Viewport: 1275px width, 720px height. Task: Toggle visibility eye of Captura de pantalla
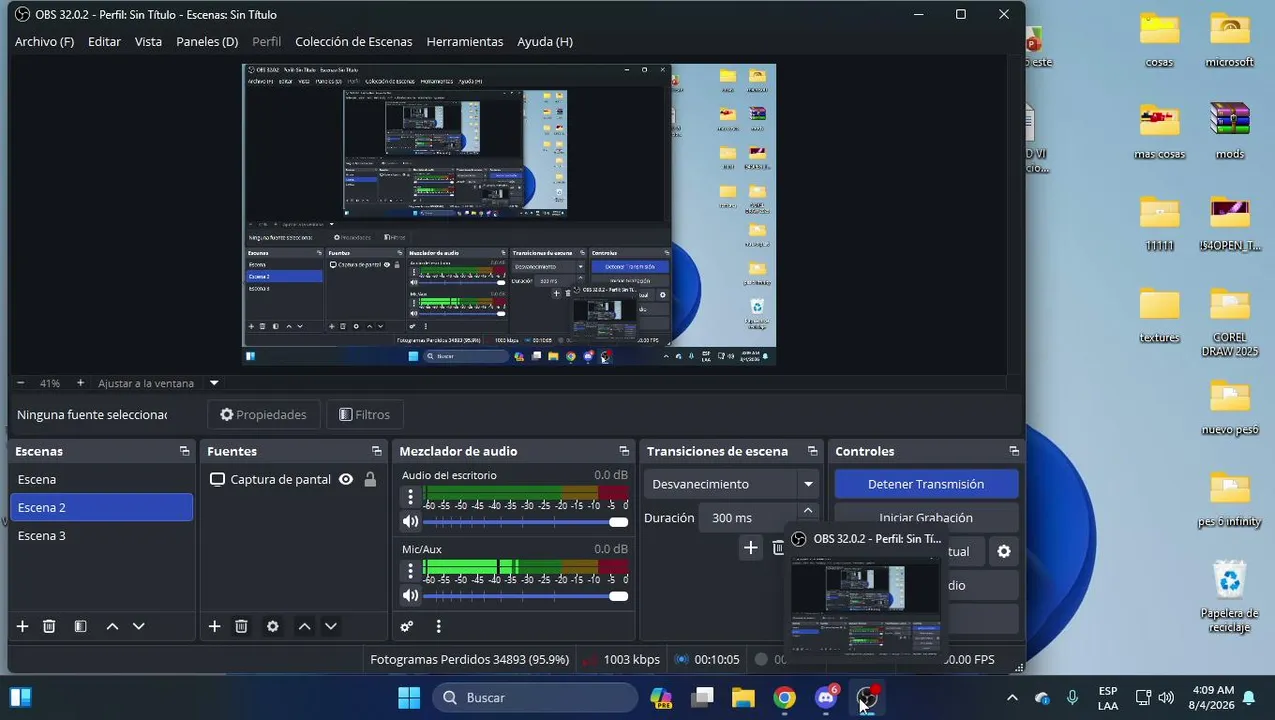click(346, 479)
